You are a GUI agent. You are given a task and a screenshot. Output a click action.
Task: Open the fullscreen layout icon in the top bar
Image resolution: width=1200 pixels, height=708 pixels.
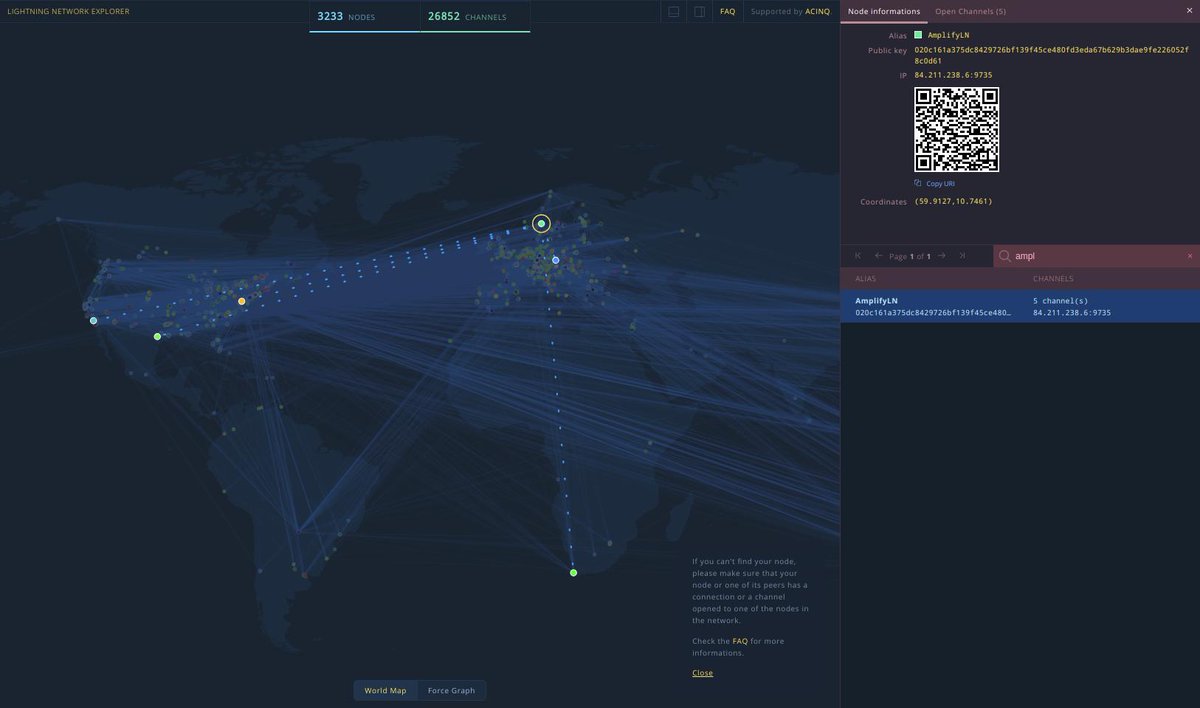673,11
